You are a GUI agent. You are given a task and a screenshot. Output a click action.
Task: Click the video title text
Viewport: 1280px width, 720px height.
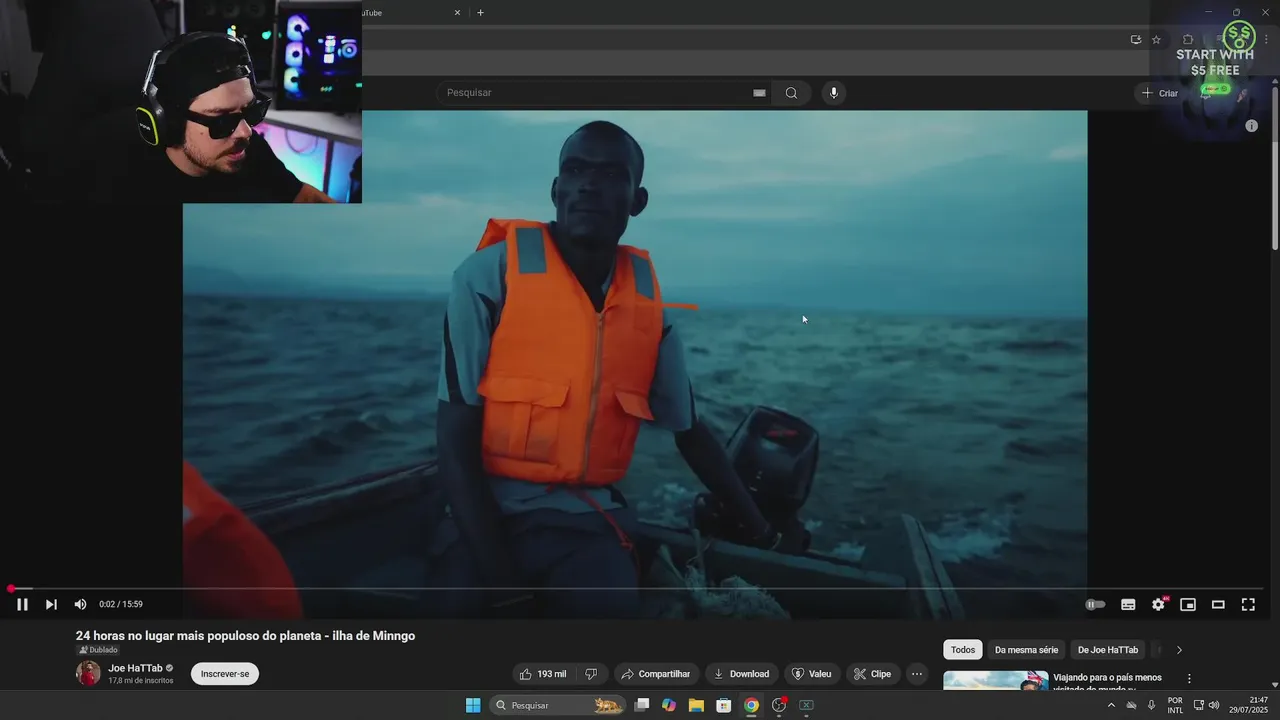(x=245, y=636)
